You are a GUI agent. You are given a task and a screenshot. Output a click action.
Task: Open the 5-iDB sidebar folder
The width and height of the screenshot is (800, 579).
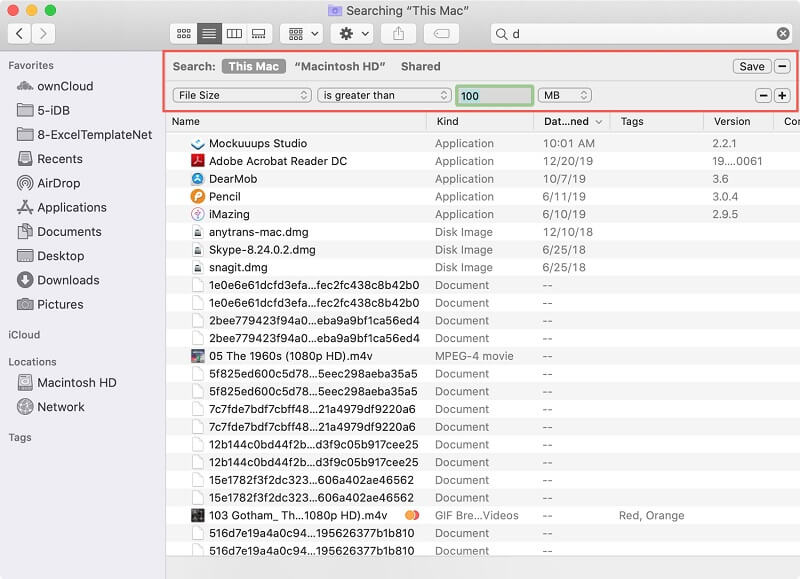[x=43, y=110]
